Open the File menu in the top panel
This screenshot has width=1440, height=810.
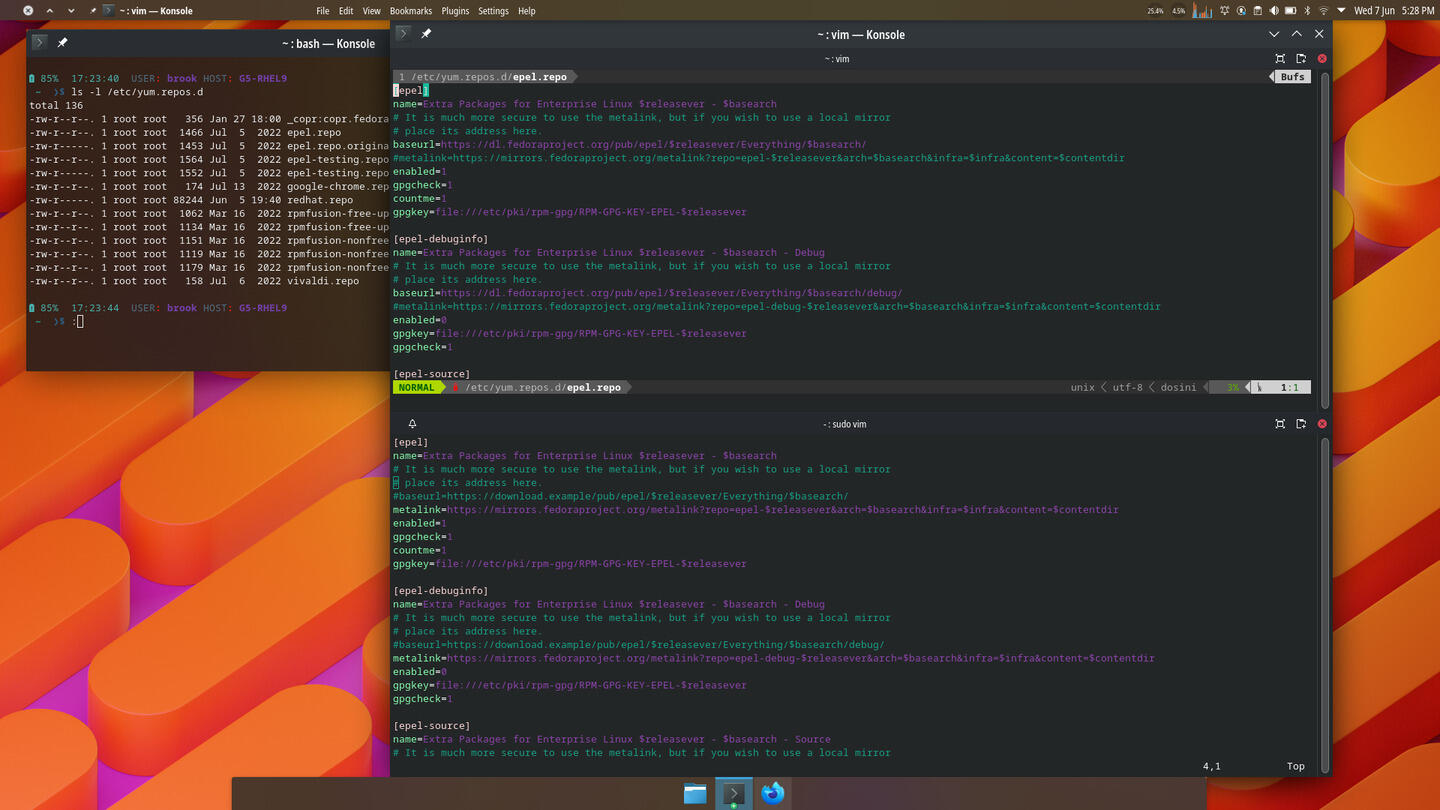(322, 11)
